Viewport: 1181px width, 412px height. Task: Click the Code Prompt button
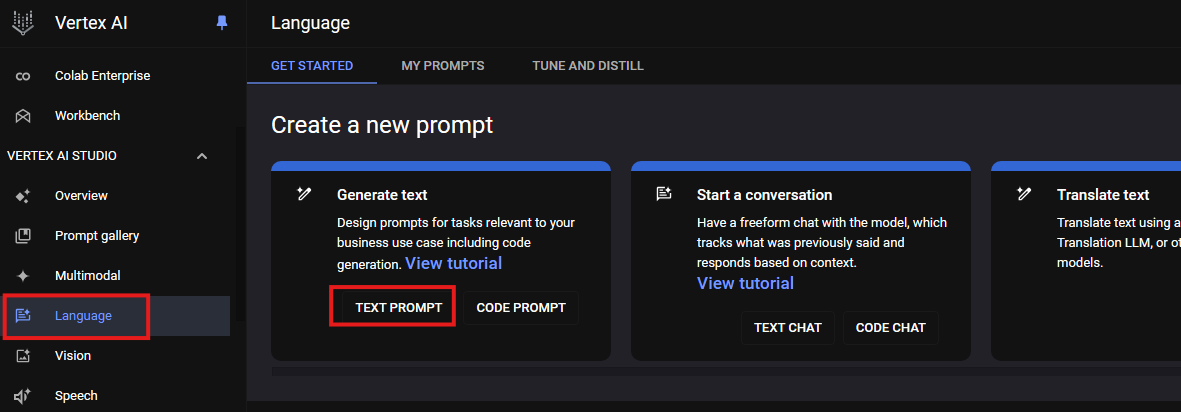pos(521,307)
